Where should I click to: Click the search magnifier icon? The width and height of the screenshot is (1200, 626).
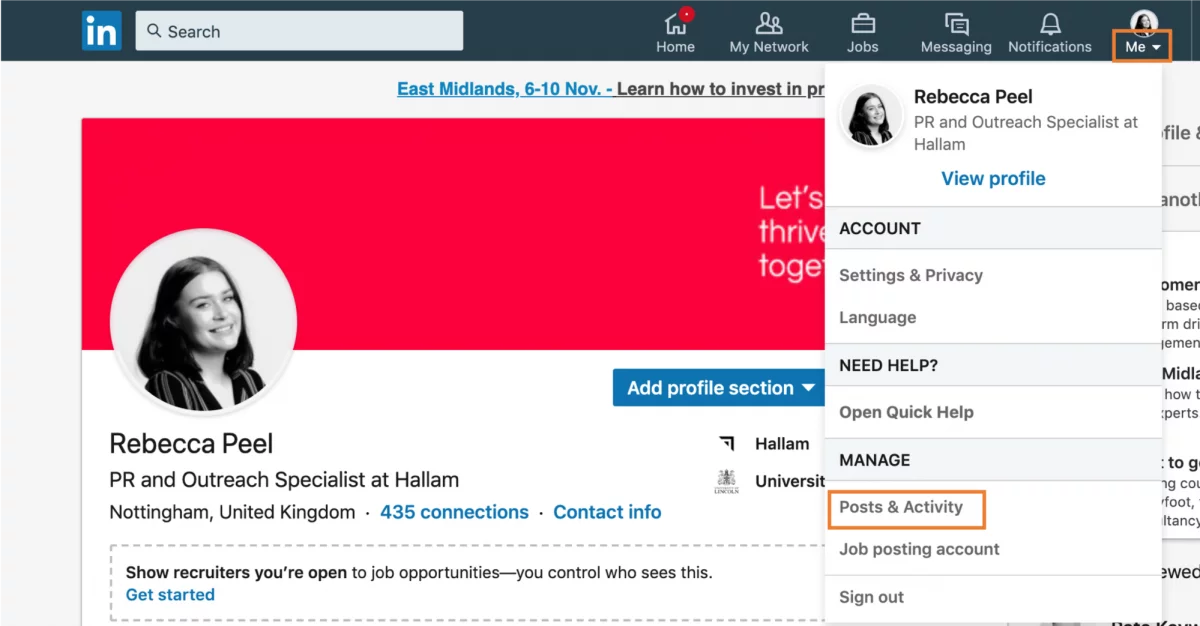(153, 31)
